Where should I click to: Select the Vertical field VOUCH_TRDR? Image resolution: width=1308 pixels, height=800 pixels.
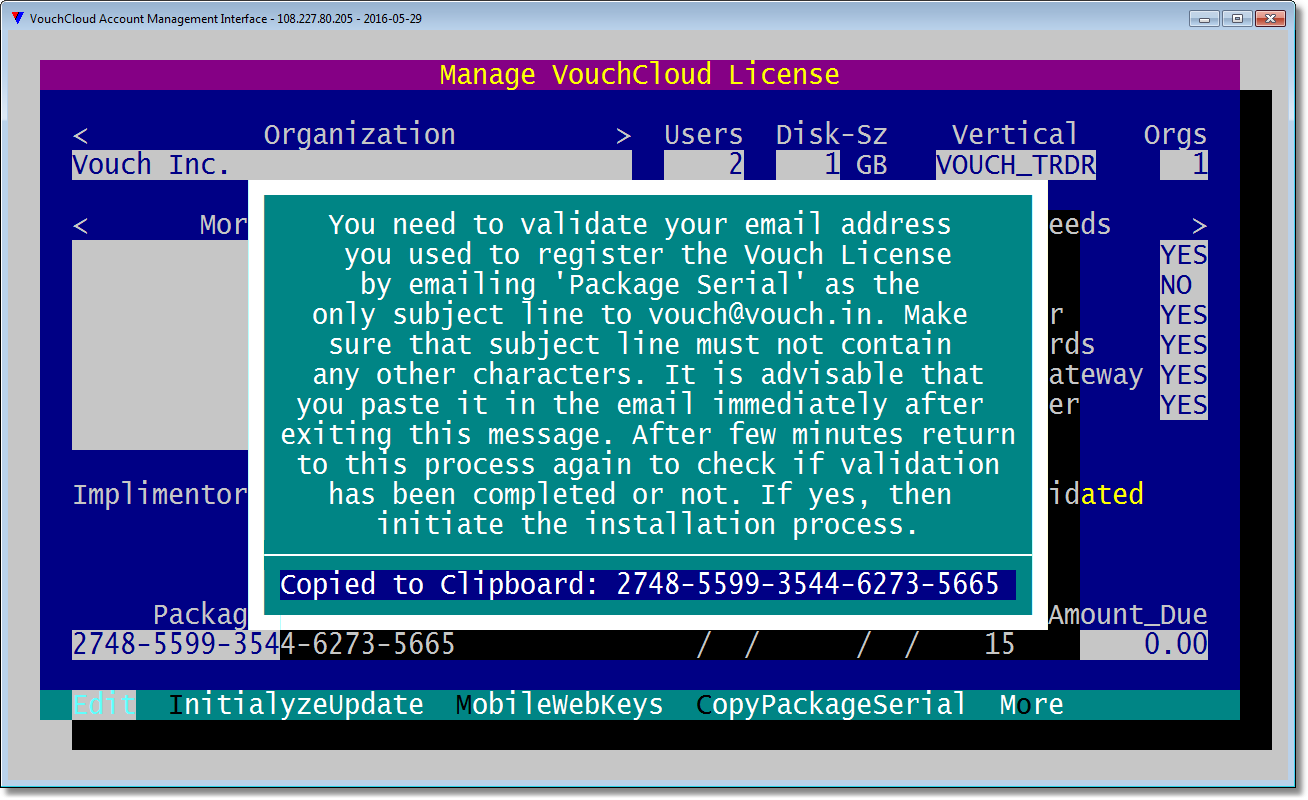pos(1016,165)
